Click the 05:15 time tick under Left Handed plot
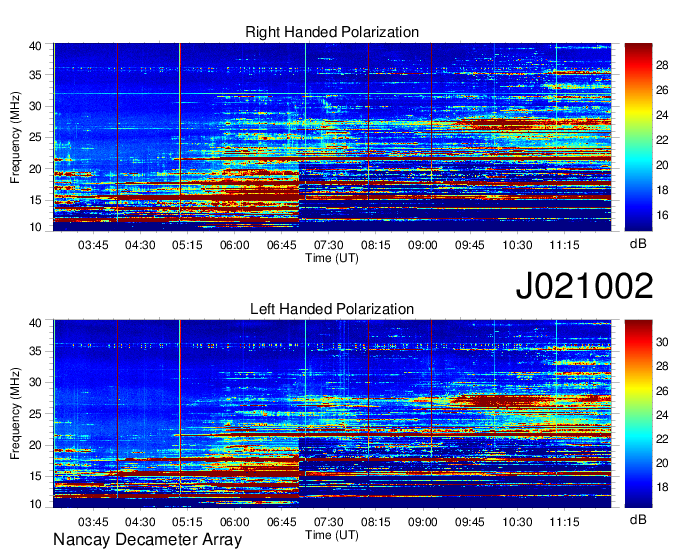680x552 pixels. pos(187,522)
